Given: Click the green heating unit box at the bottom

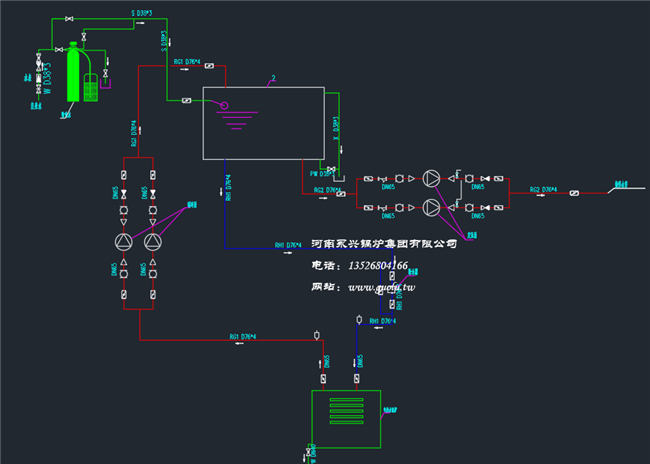Looking at the screenshot, I should coord(346,419).
